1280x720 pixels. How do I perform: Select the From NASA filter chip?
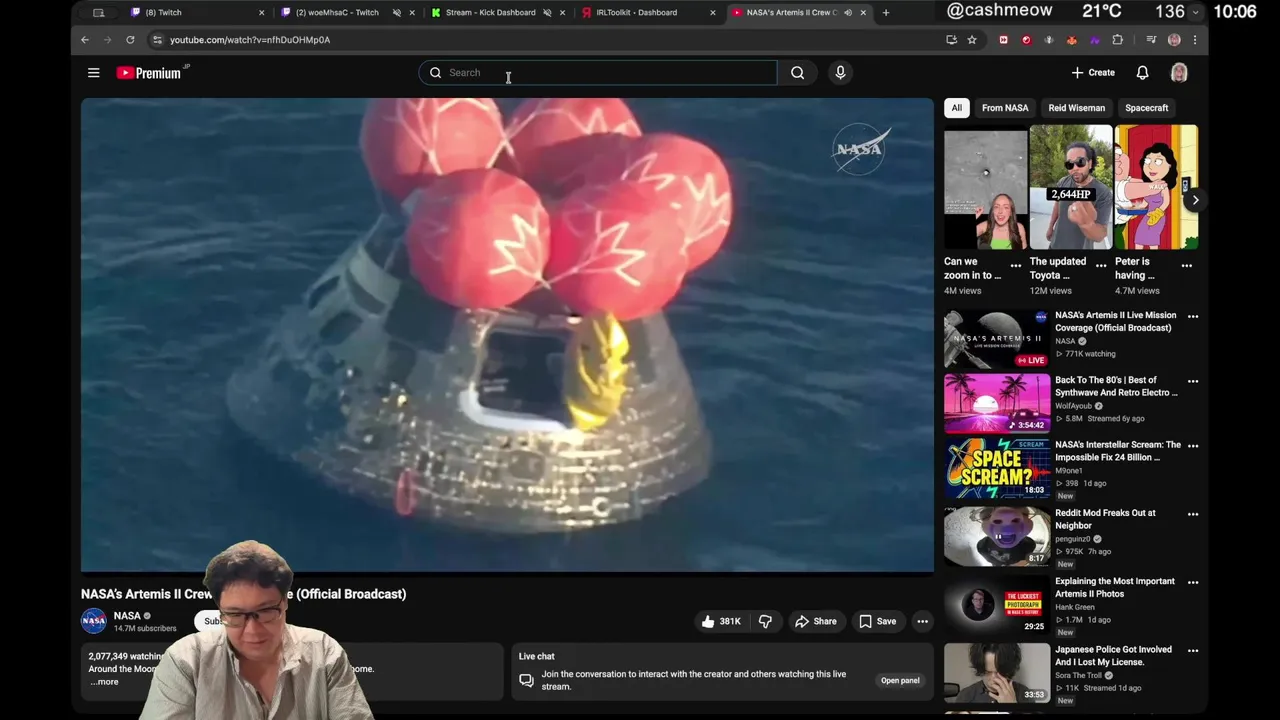pyautogui.click(x=1005, y=108)
